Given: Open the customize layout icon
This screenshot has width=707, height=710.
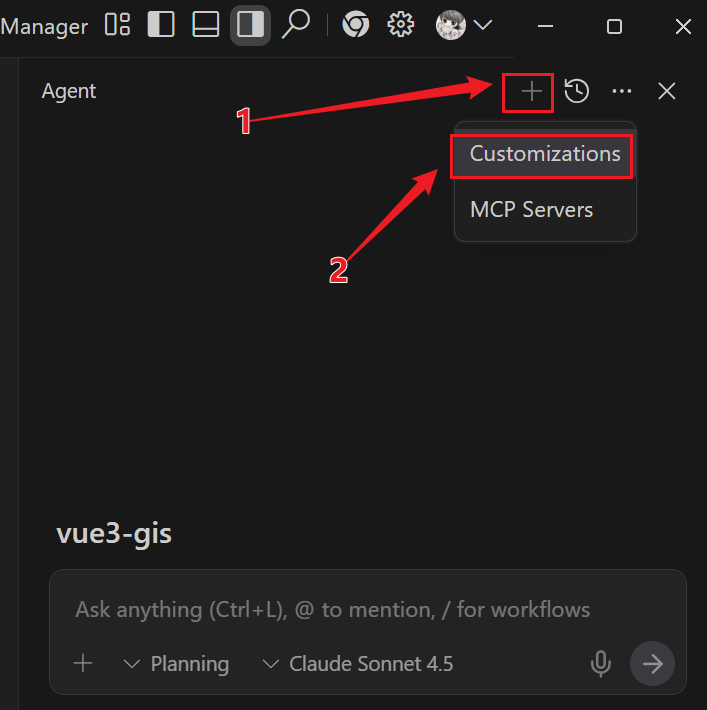Looking at the screenshot, I should [118, 25].
